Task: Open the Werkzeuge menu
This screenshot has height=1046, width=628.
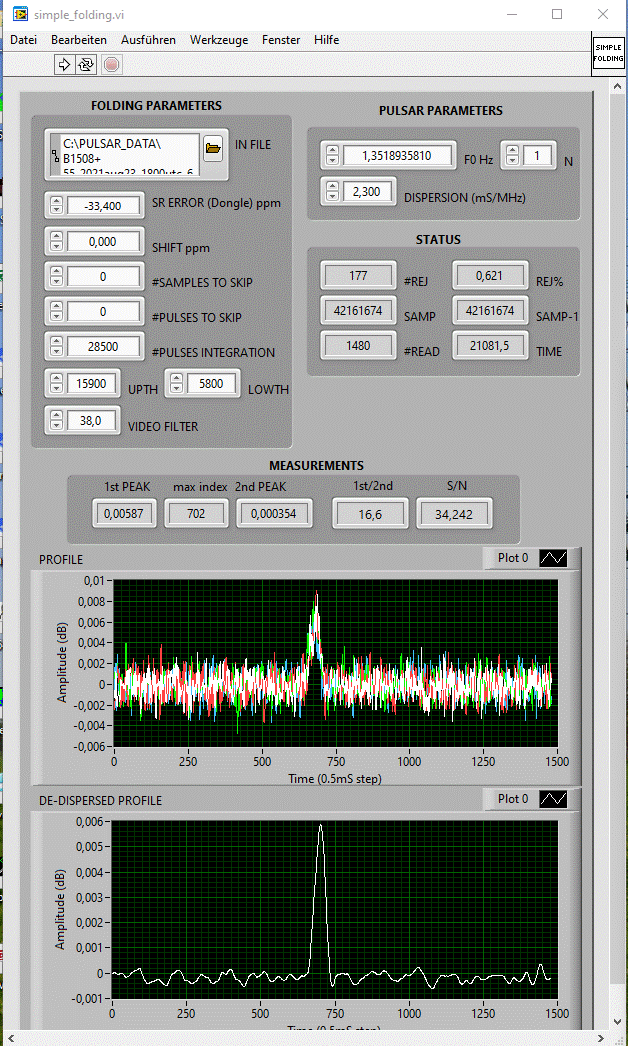Action: coord(219,40)
